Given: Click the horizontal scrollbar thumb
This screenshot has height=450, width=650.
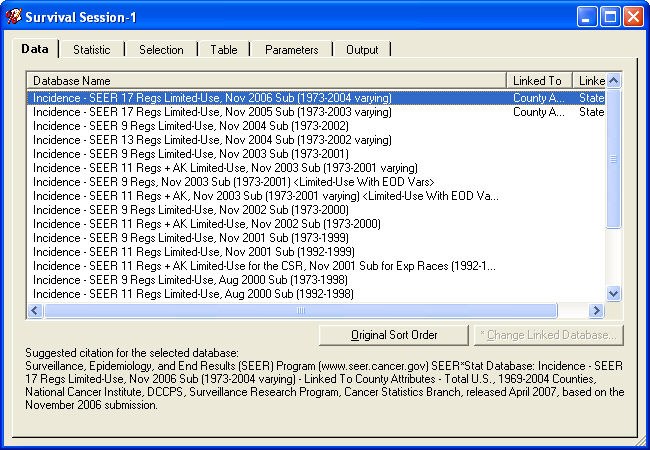Looking at the screenshot, I should 300,311.
